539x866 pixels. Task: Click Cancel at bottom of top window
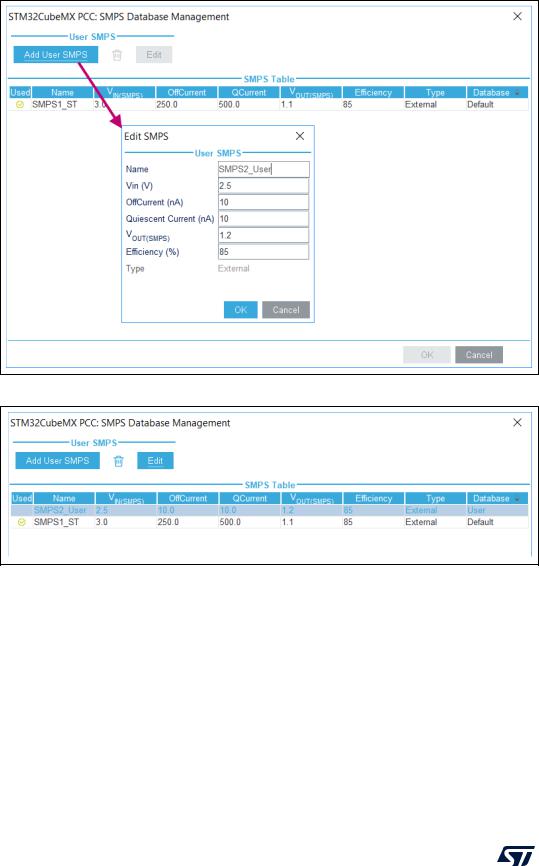479,355
